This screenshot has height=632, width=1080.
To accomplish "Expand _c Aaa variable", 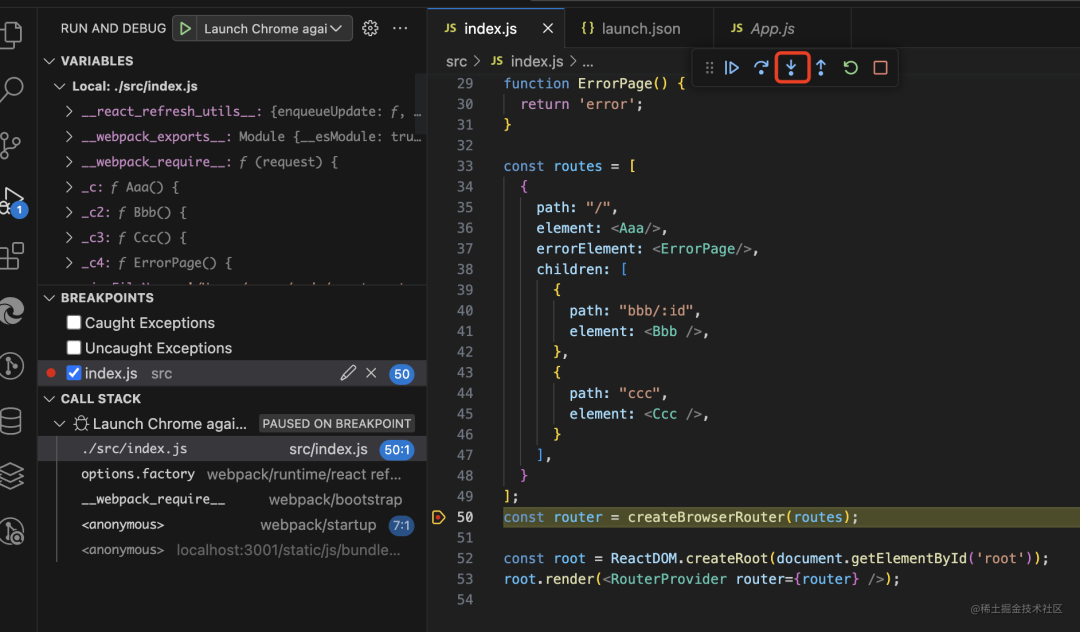I will (69, 187).
